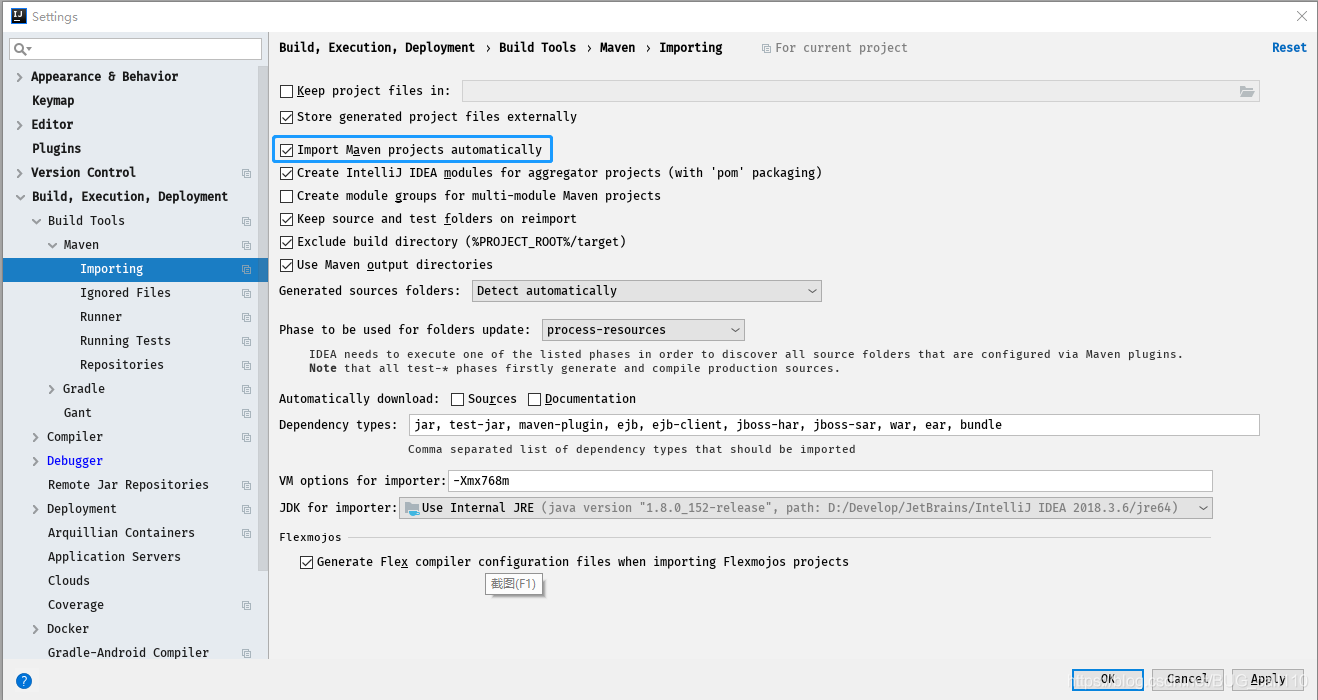The image size is (1318, 700).
Task: Open the folder browser for 'Keep project files in'
Action: [x=1246, y=90]
